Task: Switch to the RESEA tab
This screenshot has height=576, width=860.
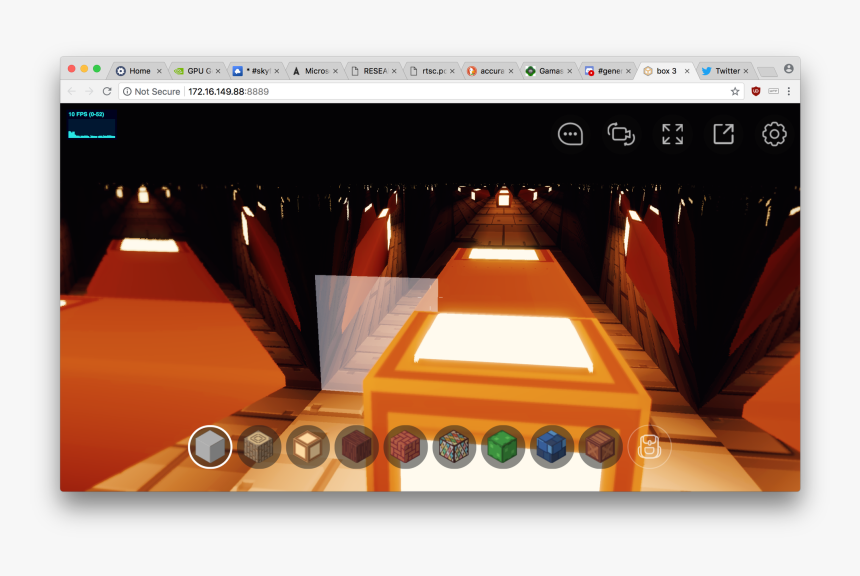Action: point(375,71)
